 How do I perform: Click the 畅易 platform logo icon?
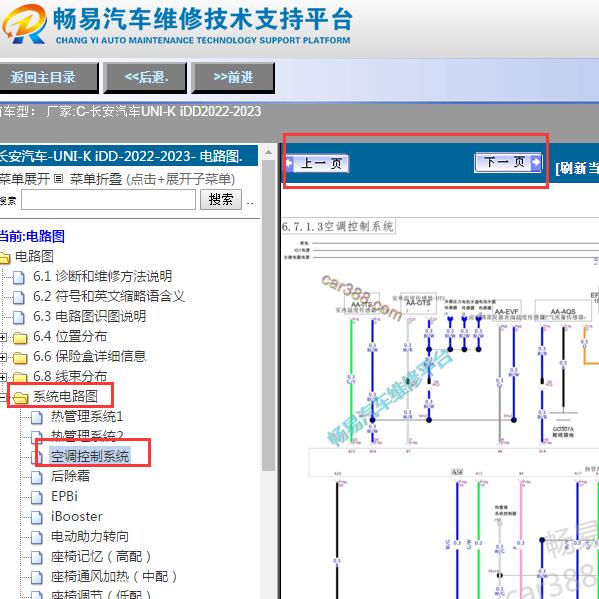(x=24, y=24)
